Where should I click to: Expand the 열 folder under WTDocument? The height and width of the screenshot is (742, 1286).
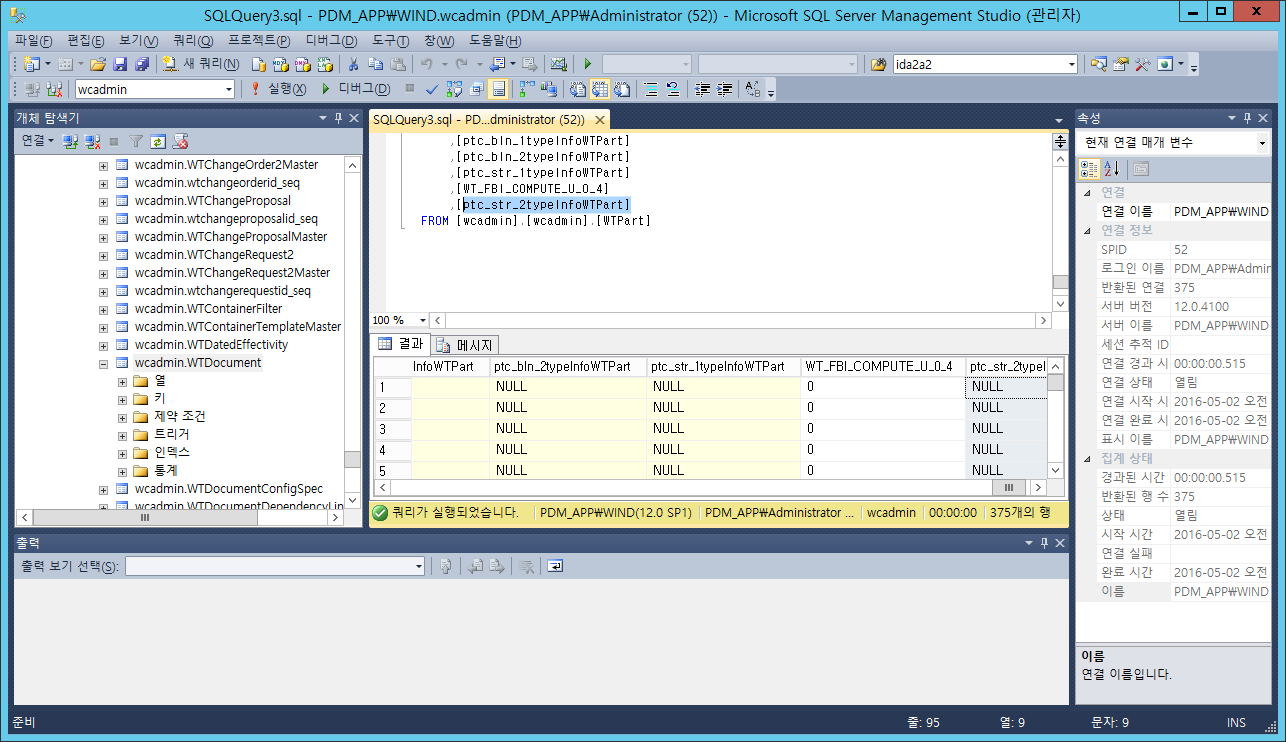point(123,381)
